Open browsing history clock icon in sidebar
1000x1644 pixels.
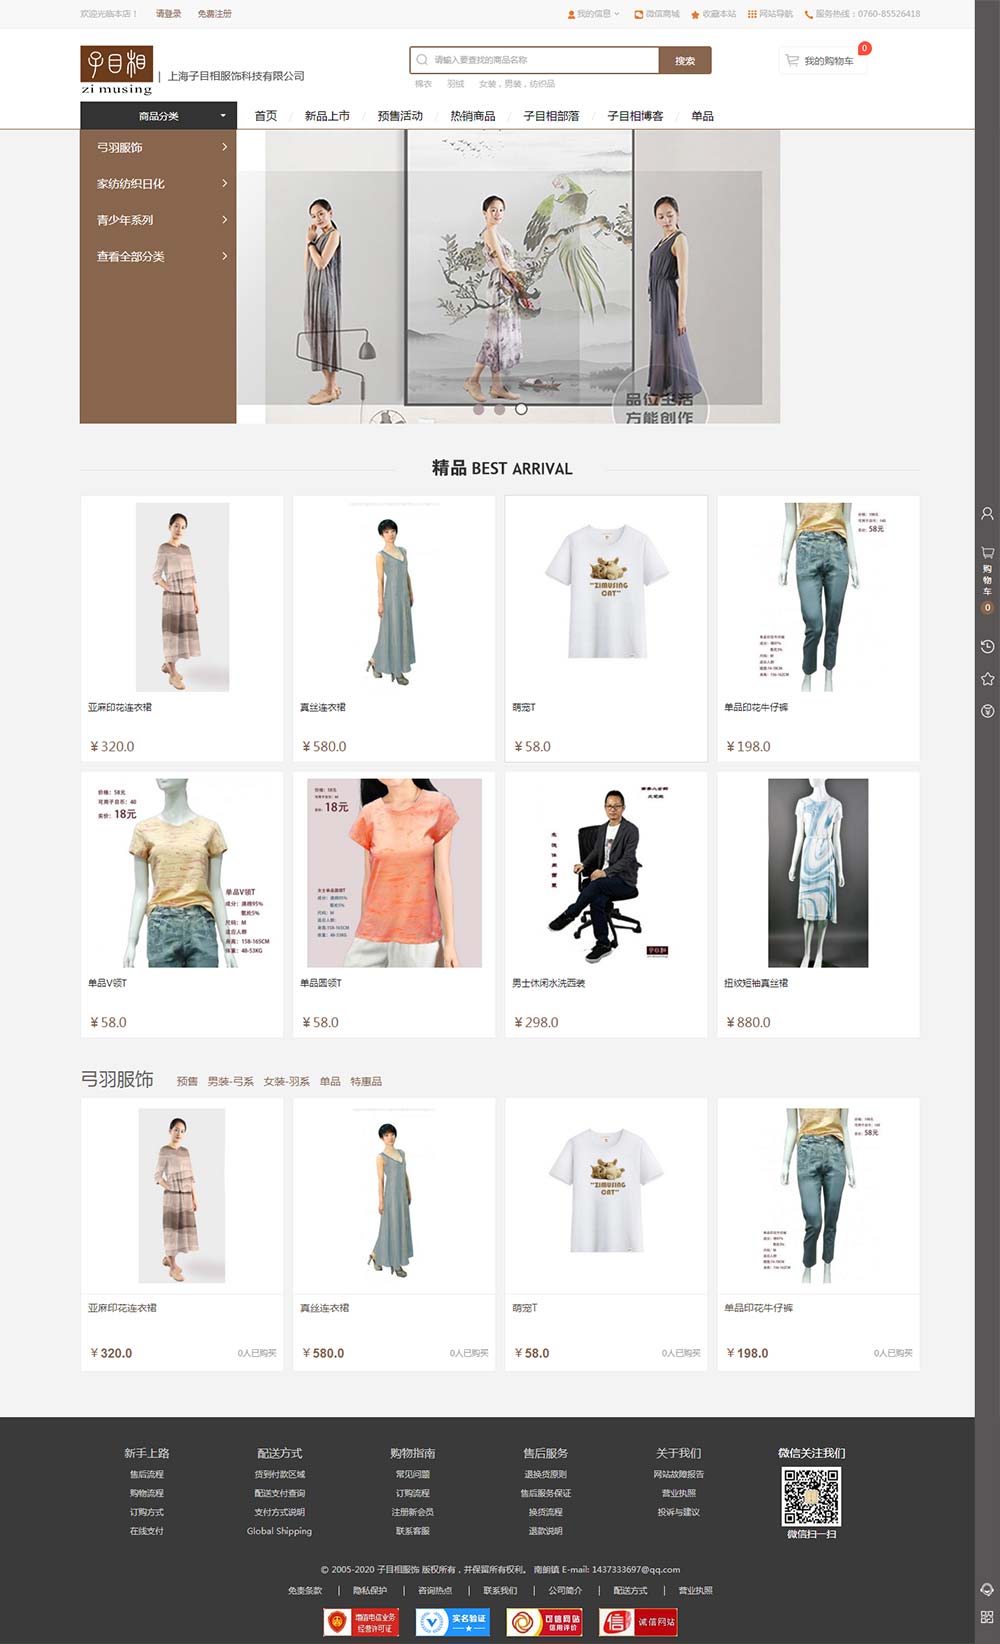click(x=987, y=646)
